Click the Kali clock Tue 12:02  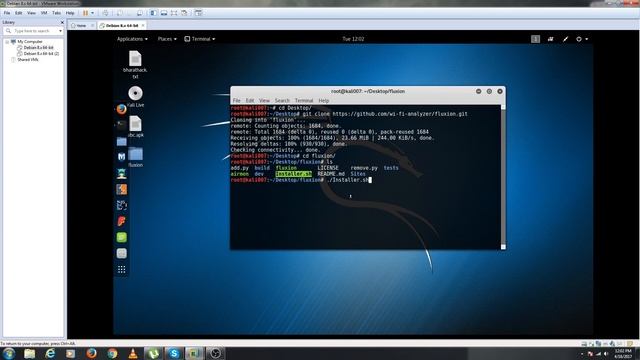(x=353, y=39)
